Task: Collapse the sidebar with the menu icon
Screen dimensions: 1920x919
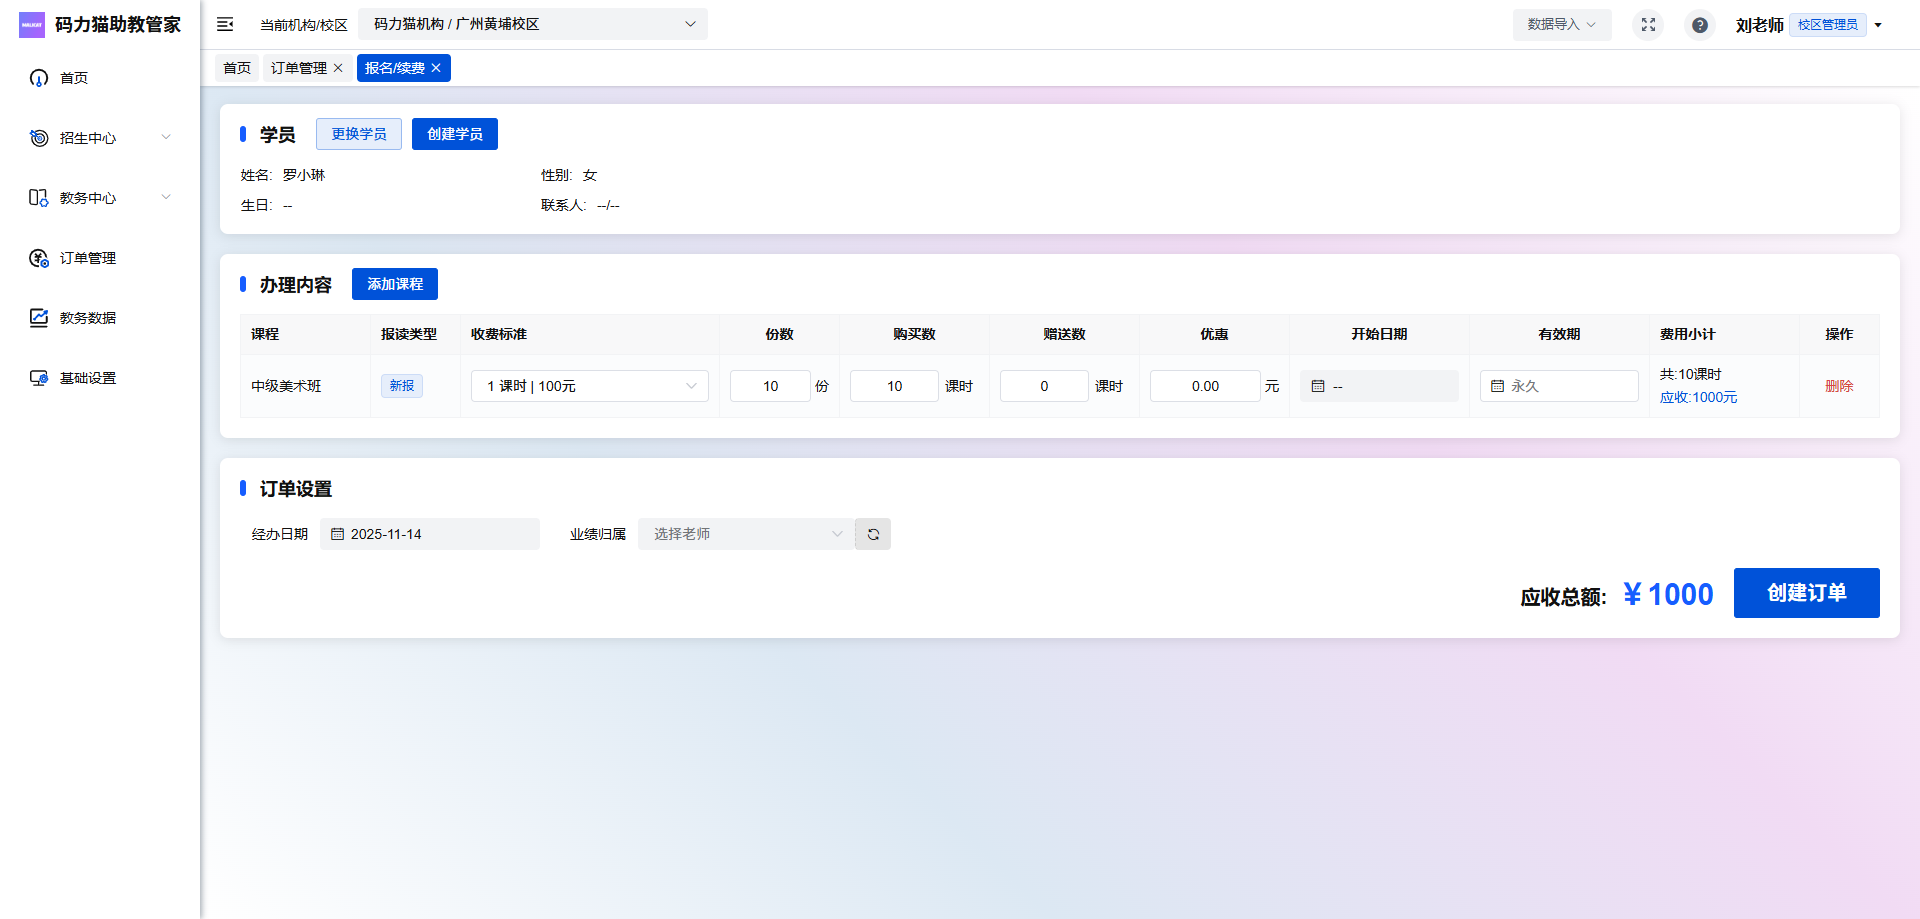Action: pos(225,24)
